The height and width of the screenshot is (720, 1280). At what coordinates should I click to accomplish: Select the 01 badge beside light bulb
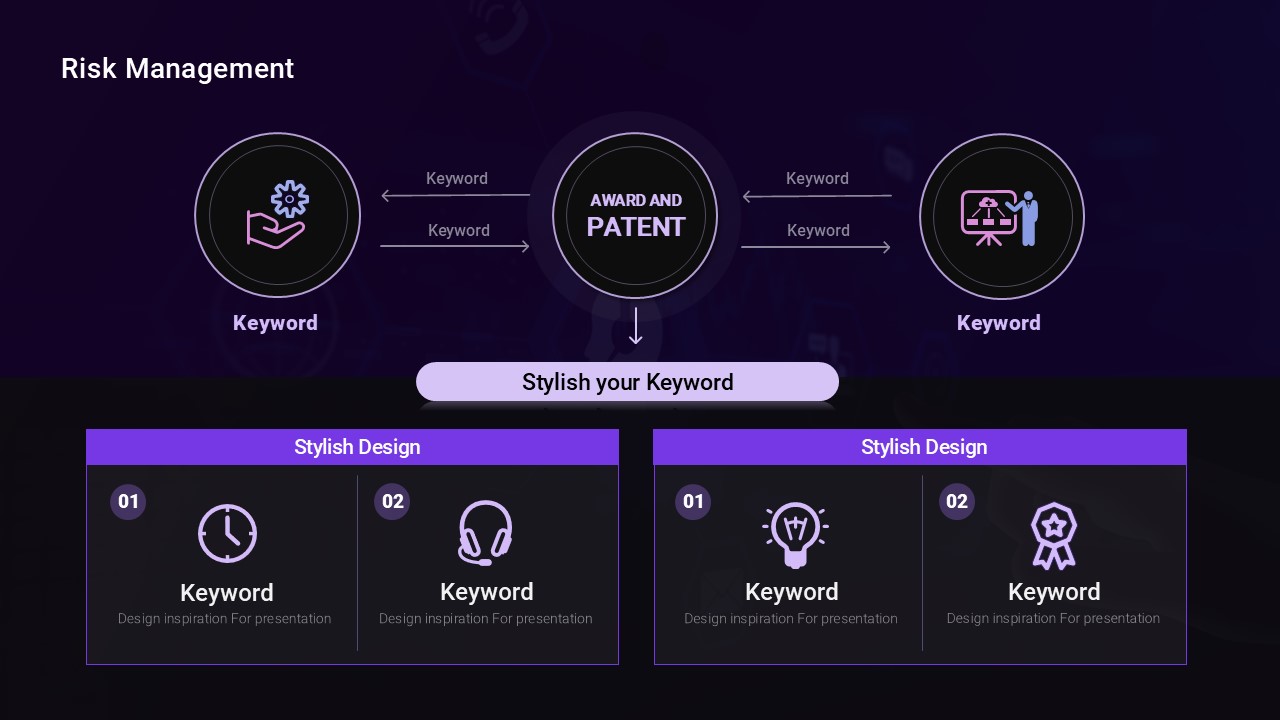tap(693, 501)
